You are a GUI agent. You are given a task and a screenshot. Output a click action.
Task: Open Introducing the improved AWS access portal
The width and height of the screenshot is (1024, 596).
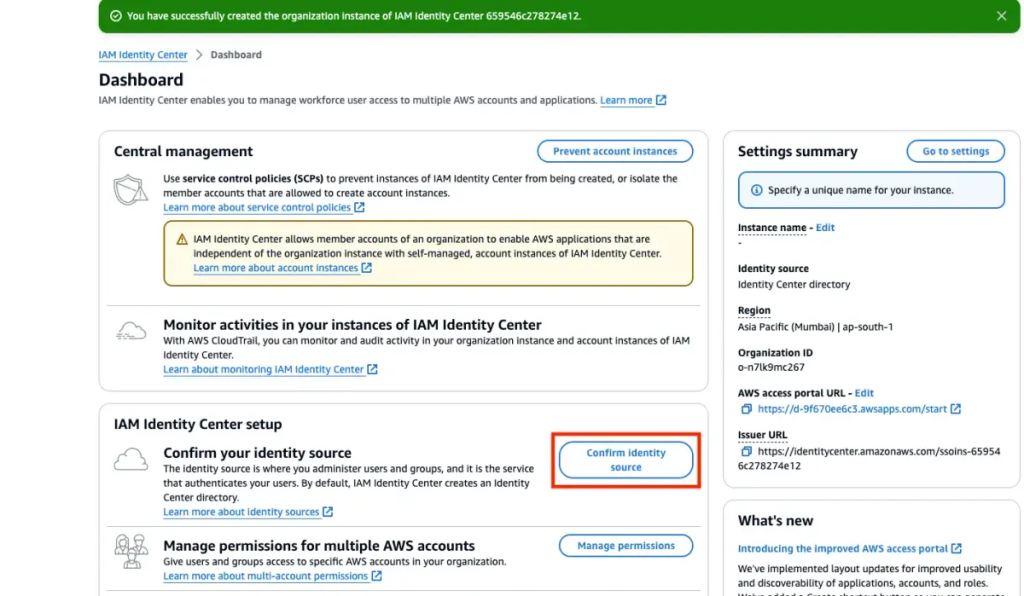842,548
